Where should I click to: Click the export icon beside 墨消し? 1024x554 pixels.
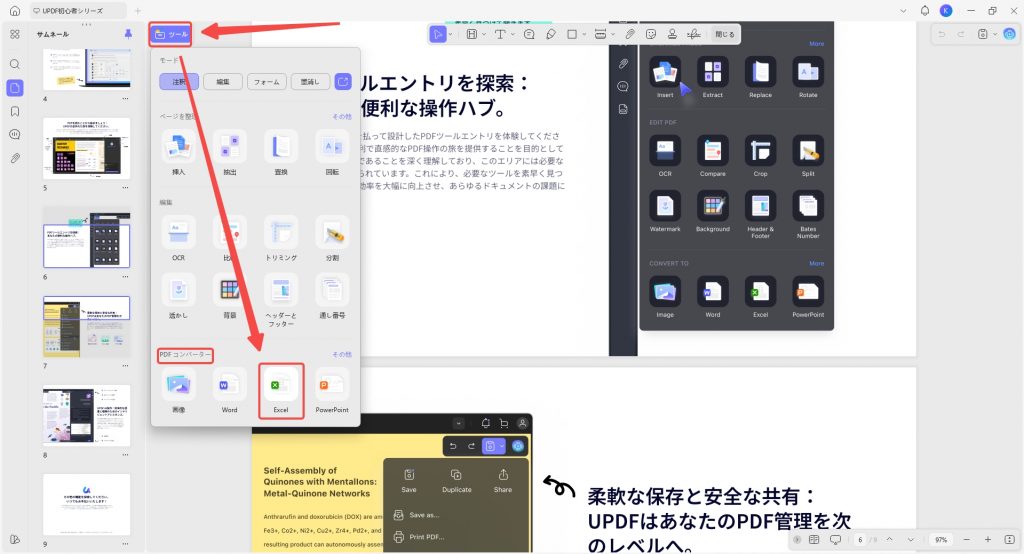tap(343, 82)
